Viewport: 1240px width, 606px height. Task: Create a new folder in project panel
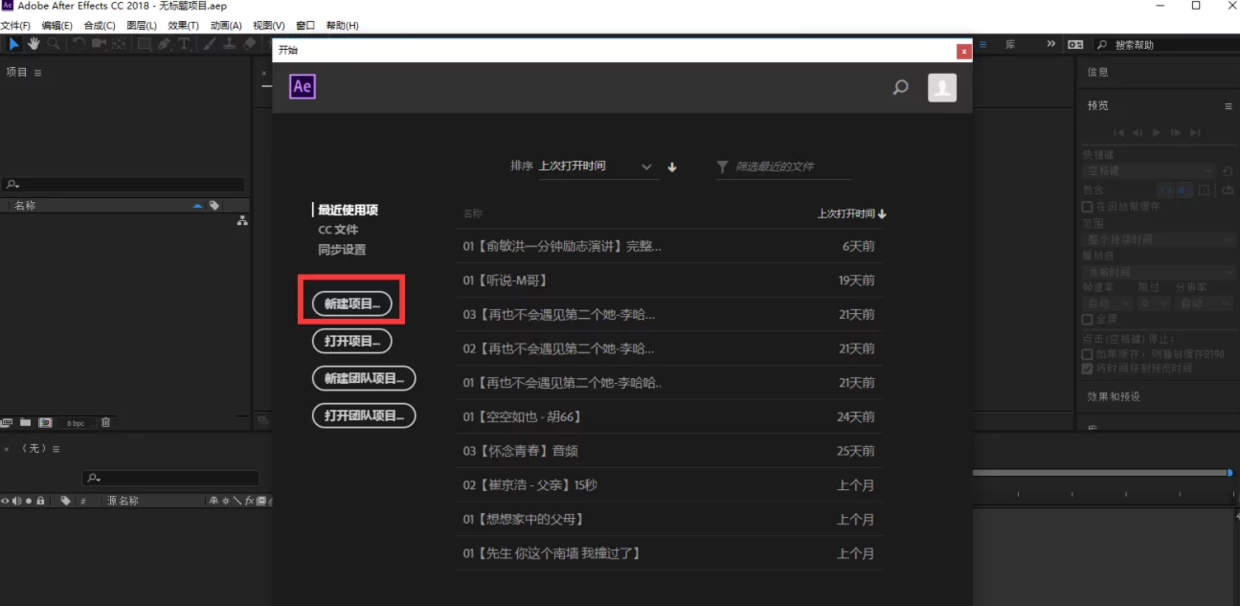click(26, 423)
